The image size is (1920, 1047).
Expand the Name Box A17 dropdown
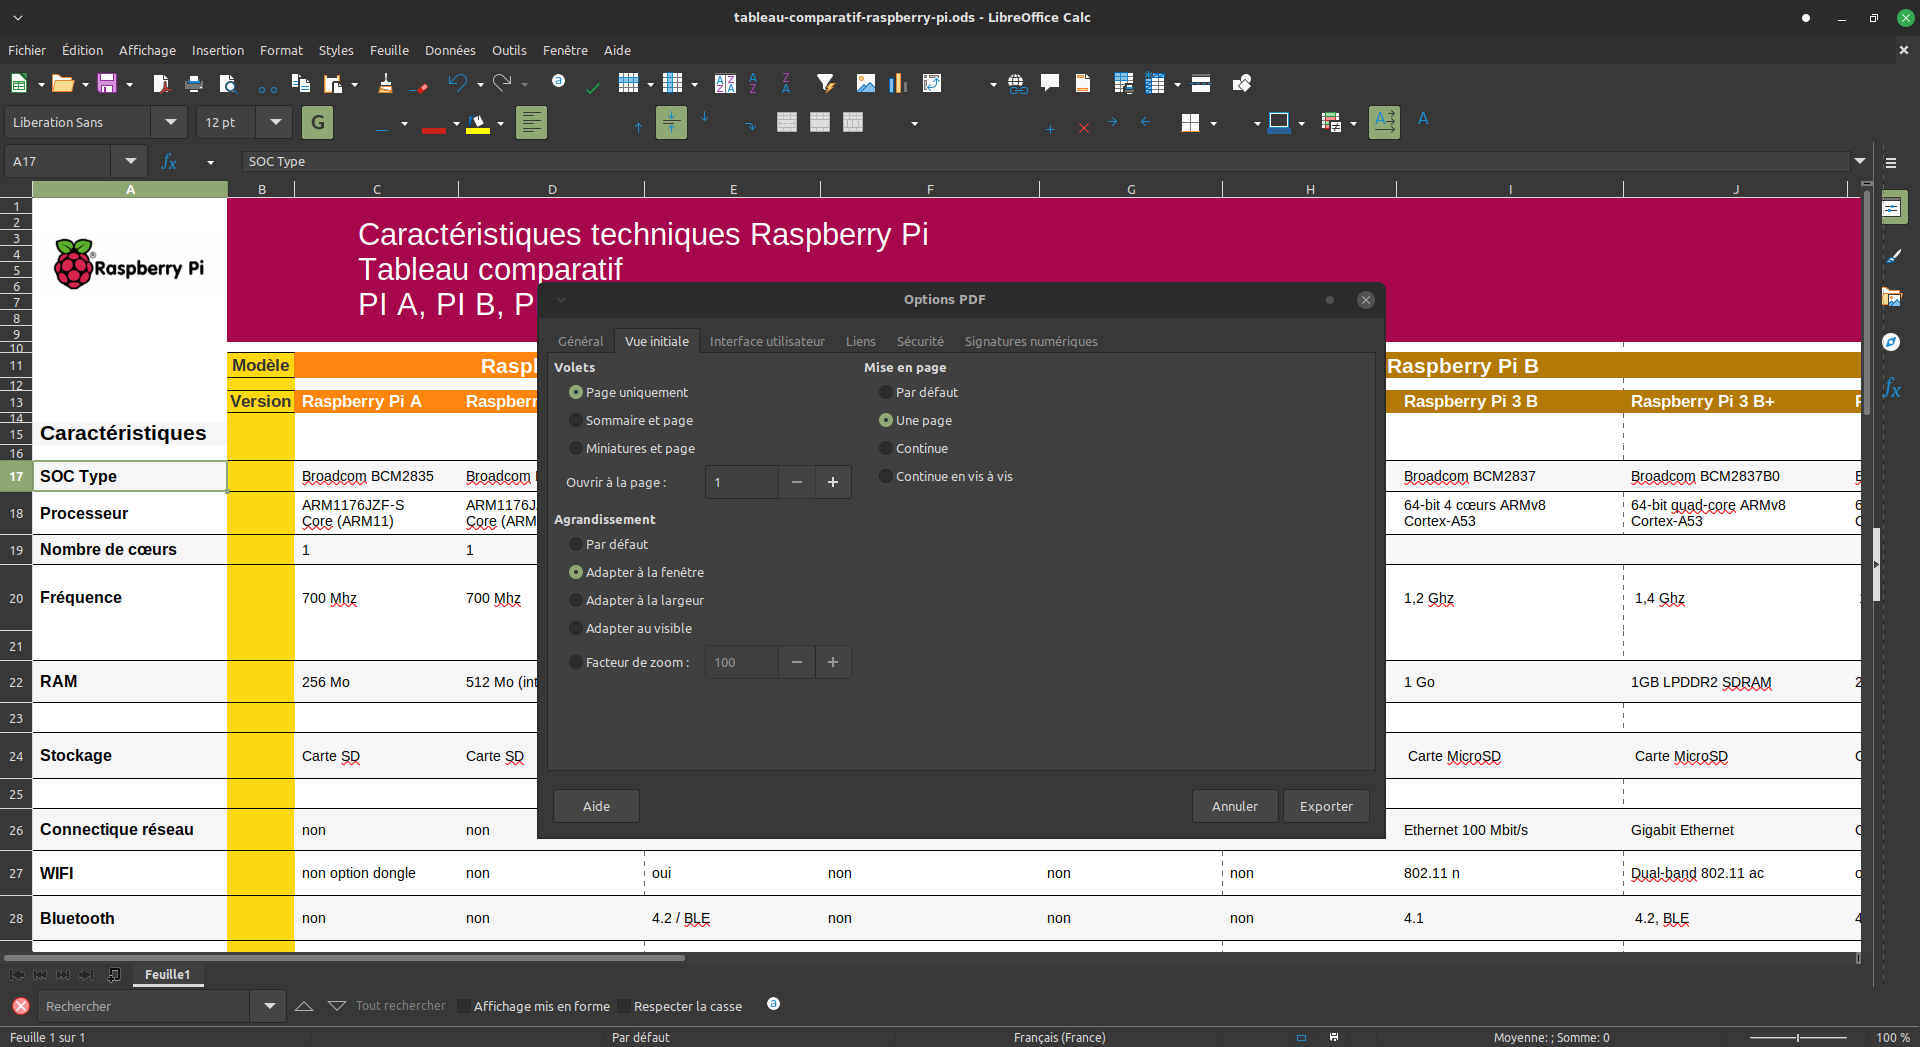click(x=130, y=162)
